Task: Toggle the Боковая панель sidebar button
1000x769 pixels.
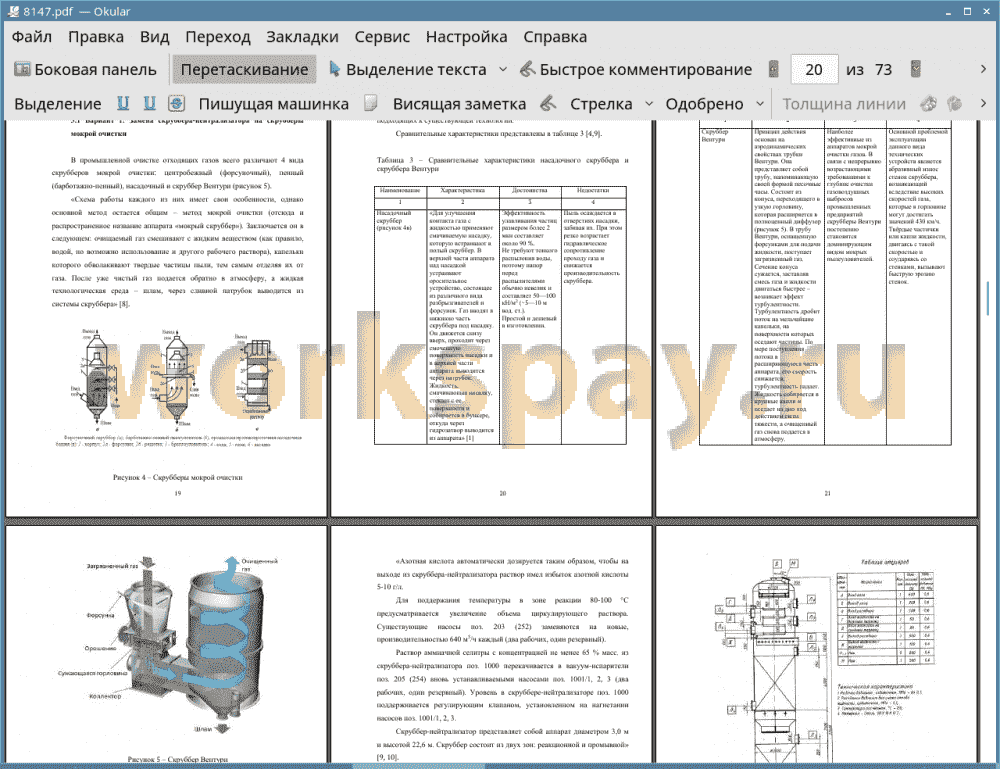Action: click(85, 70)
